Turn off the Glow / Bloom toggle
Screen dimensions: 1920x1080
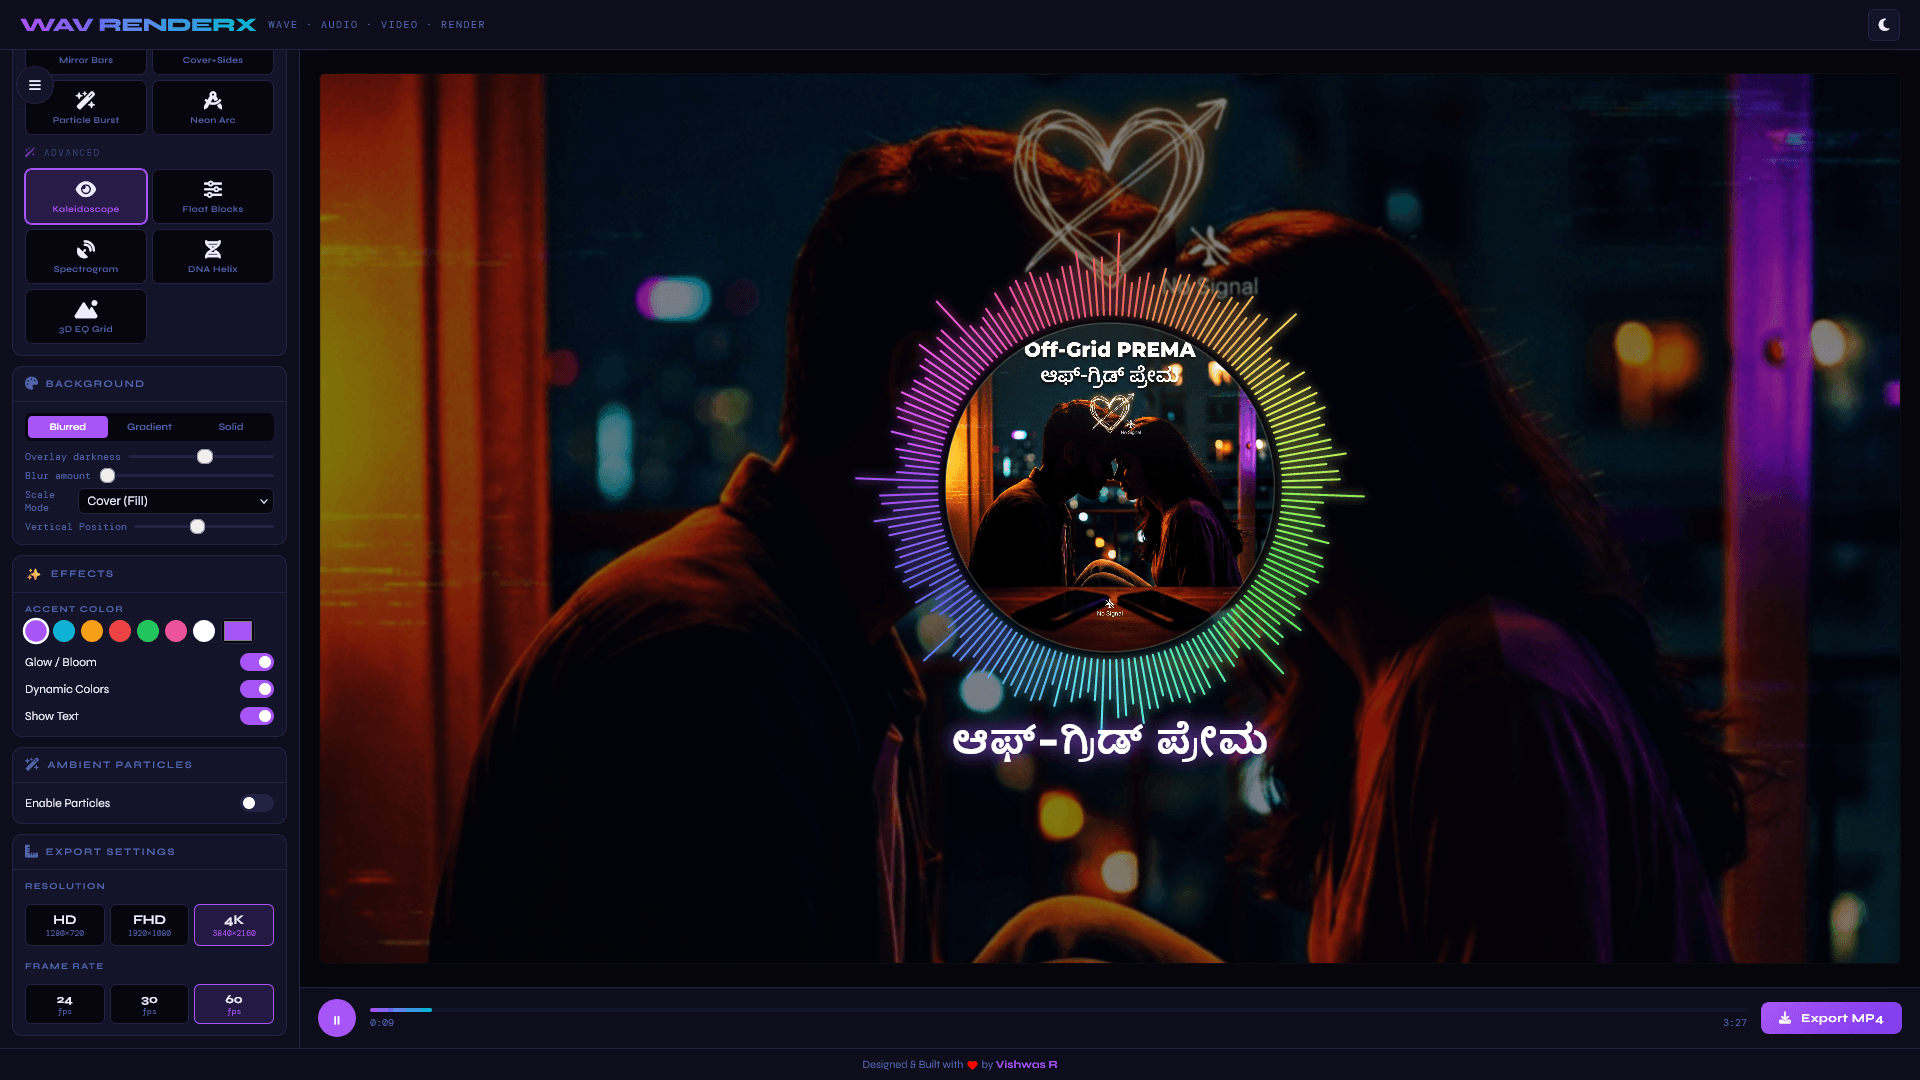[x=257, y=662]
